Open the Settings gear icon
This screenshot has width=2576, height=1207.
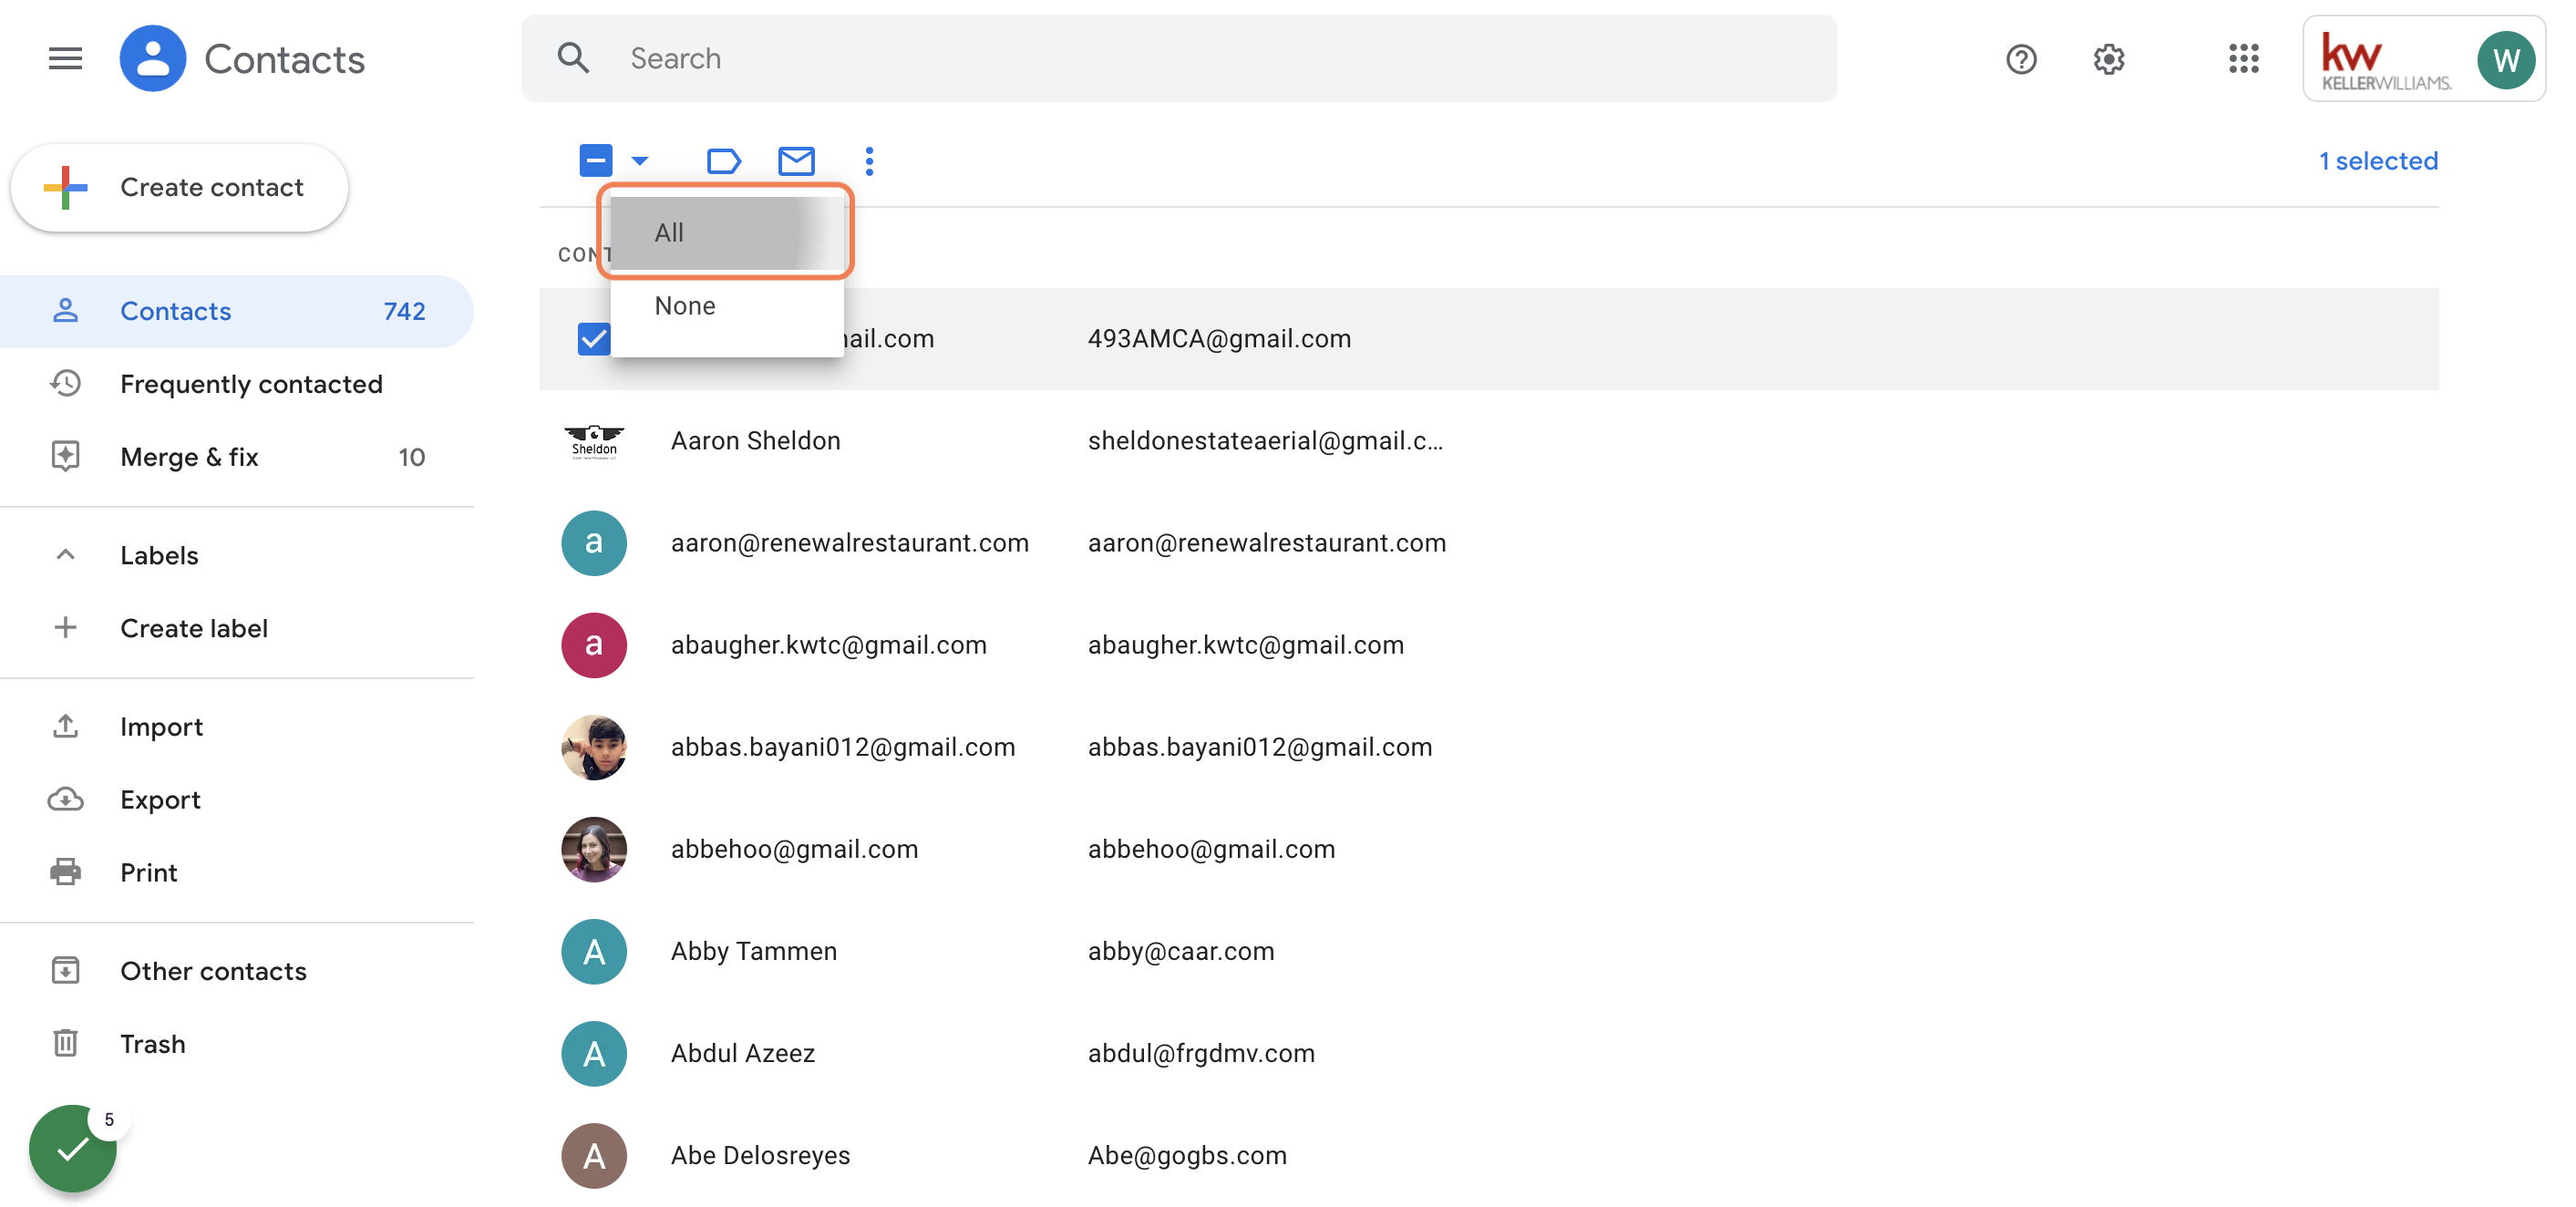pyautogui.click(x=2109, y=59)
